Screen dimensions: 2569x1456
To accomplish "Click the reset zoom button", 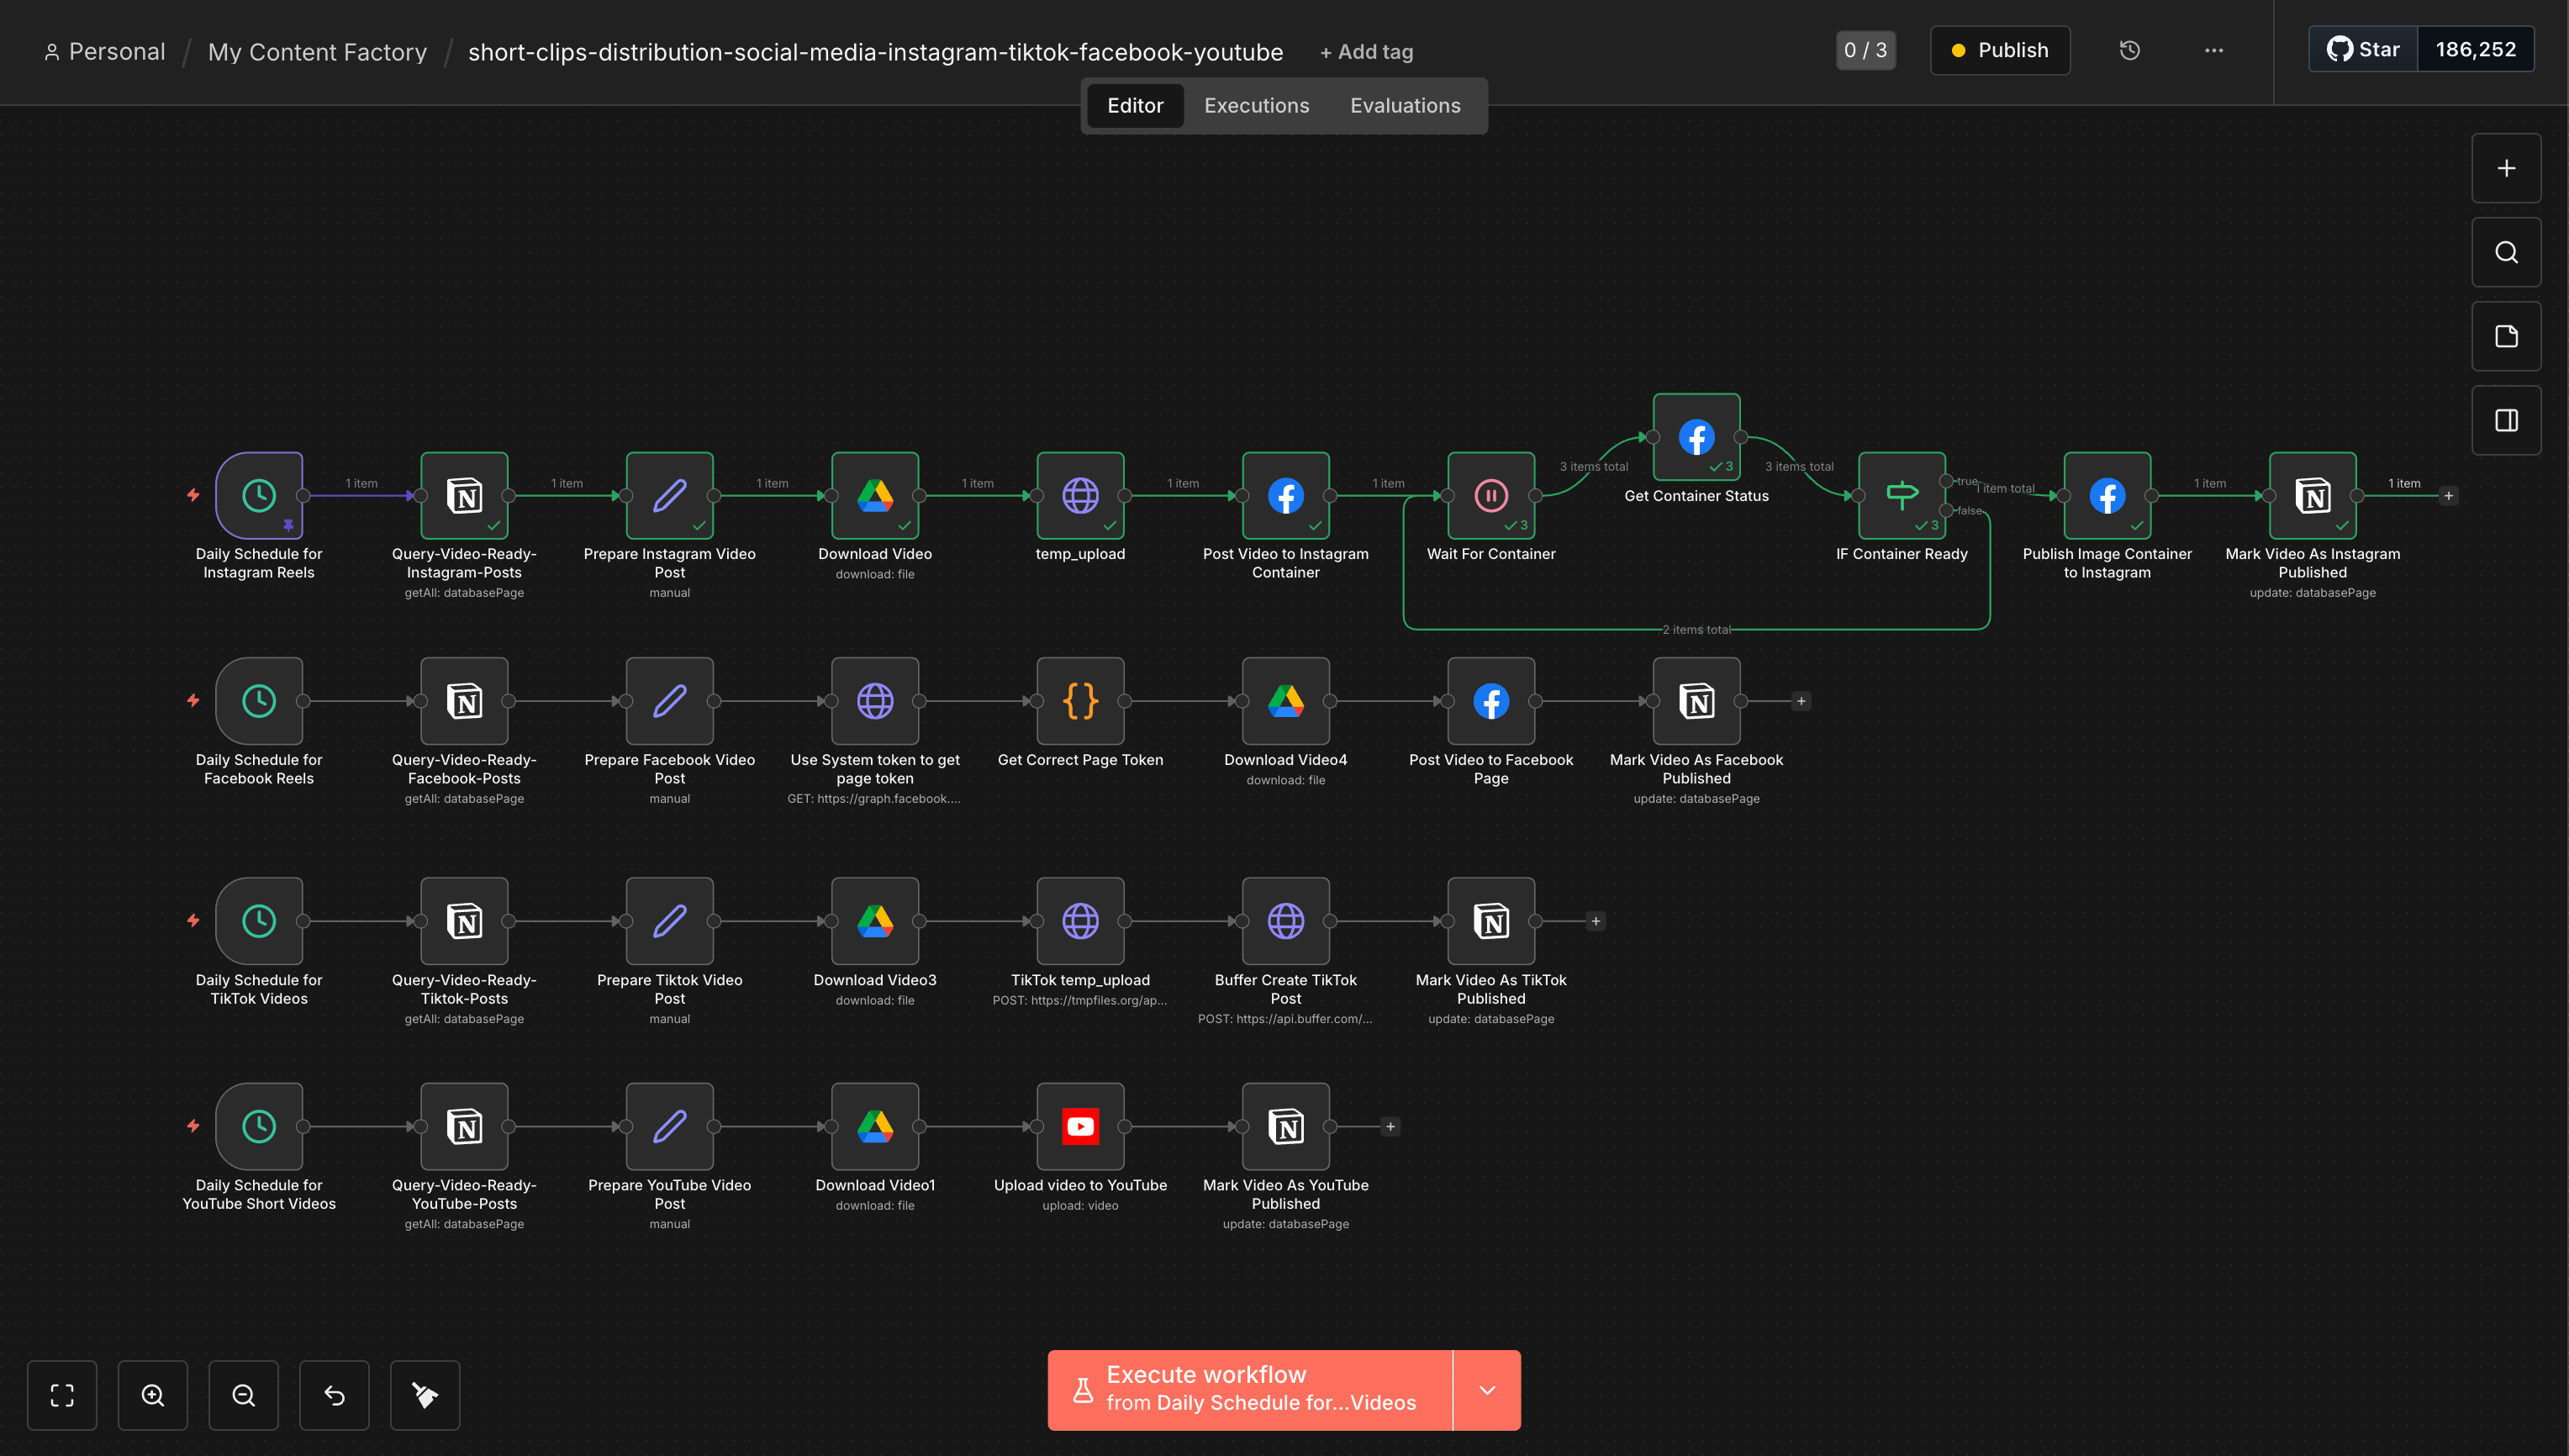I will [x=334, y=1395].
